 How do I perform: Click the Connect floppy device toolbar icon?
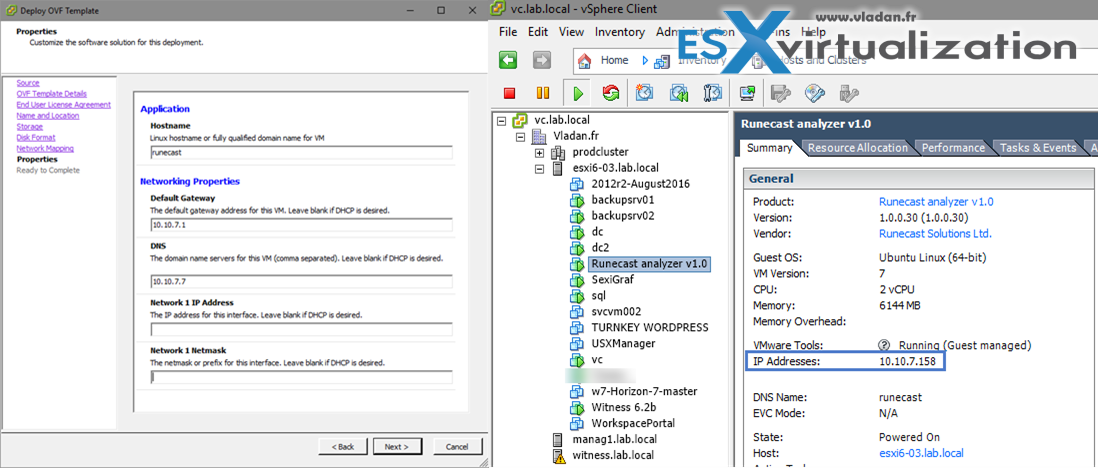[781, 92]
